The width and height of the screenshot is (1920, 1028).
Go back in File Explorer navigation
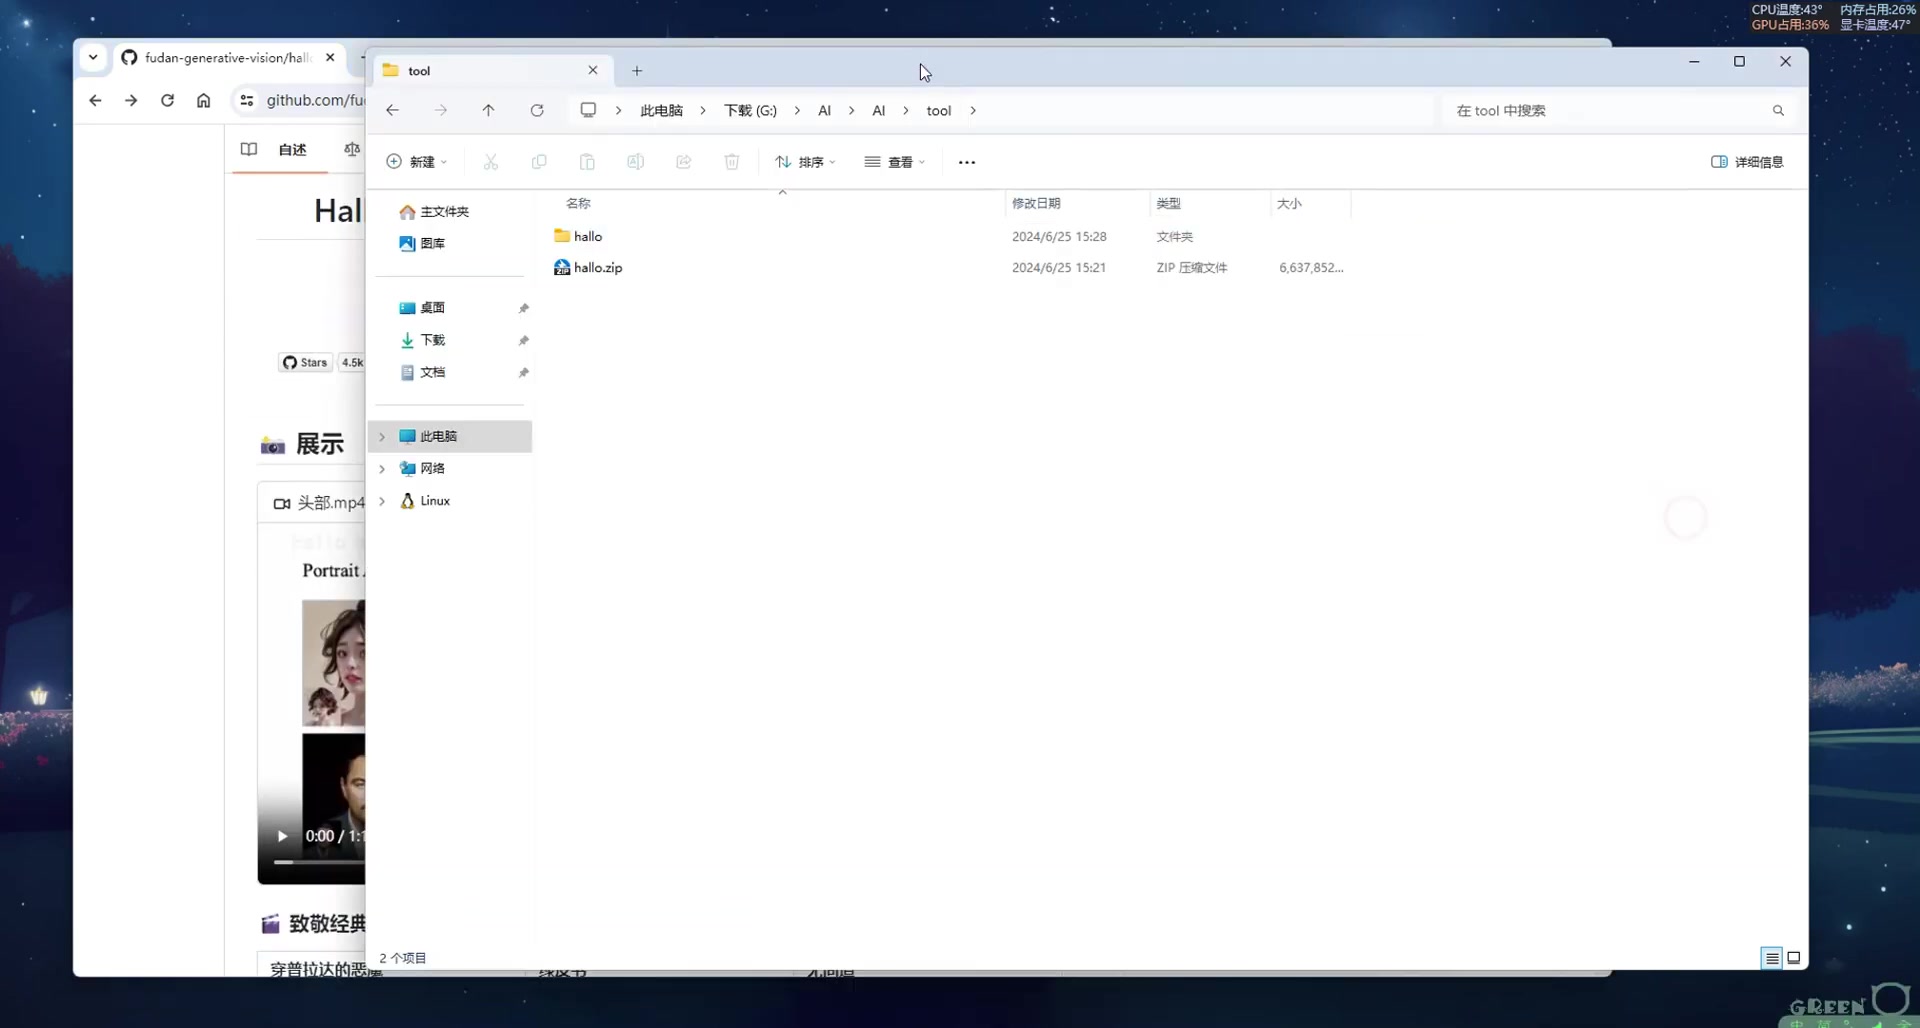tap(393, 110)
